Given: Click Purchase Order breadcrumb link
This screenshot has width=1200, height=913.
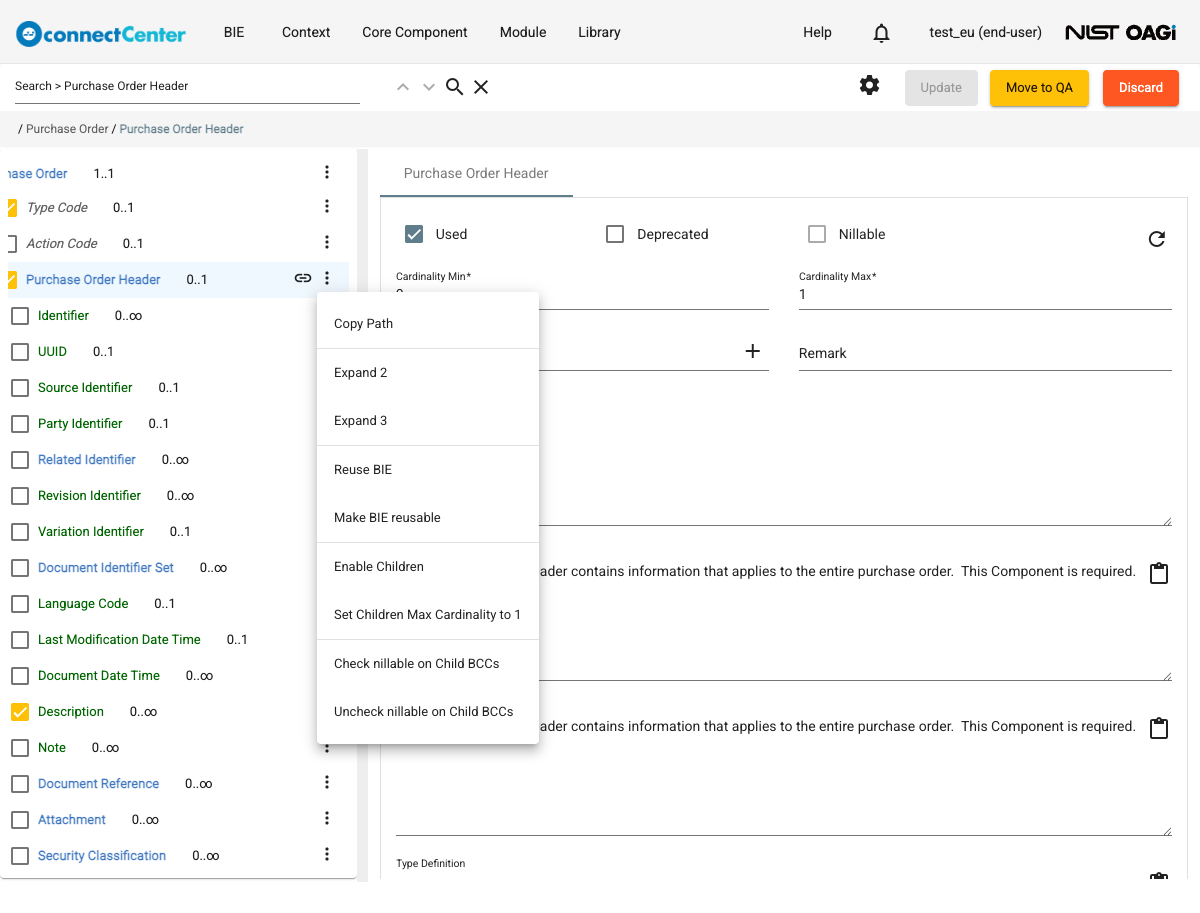Looking at the screenshot, I should [x=67, y=129].
